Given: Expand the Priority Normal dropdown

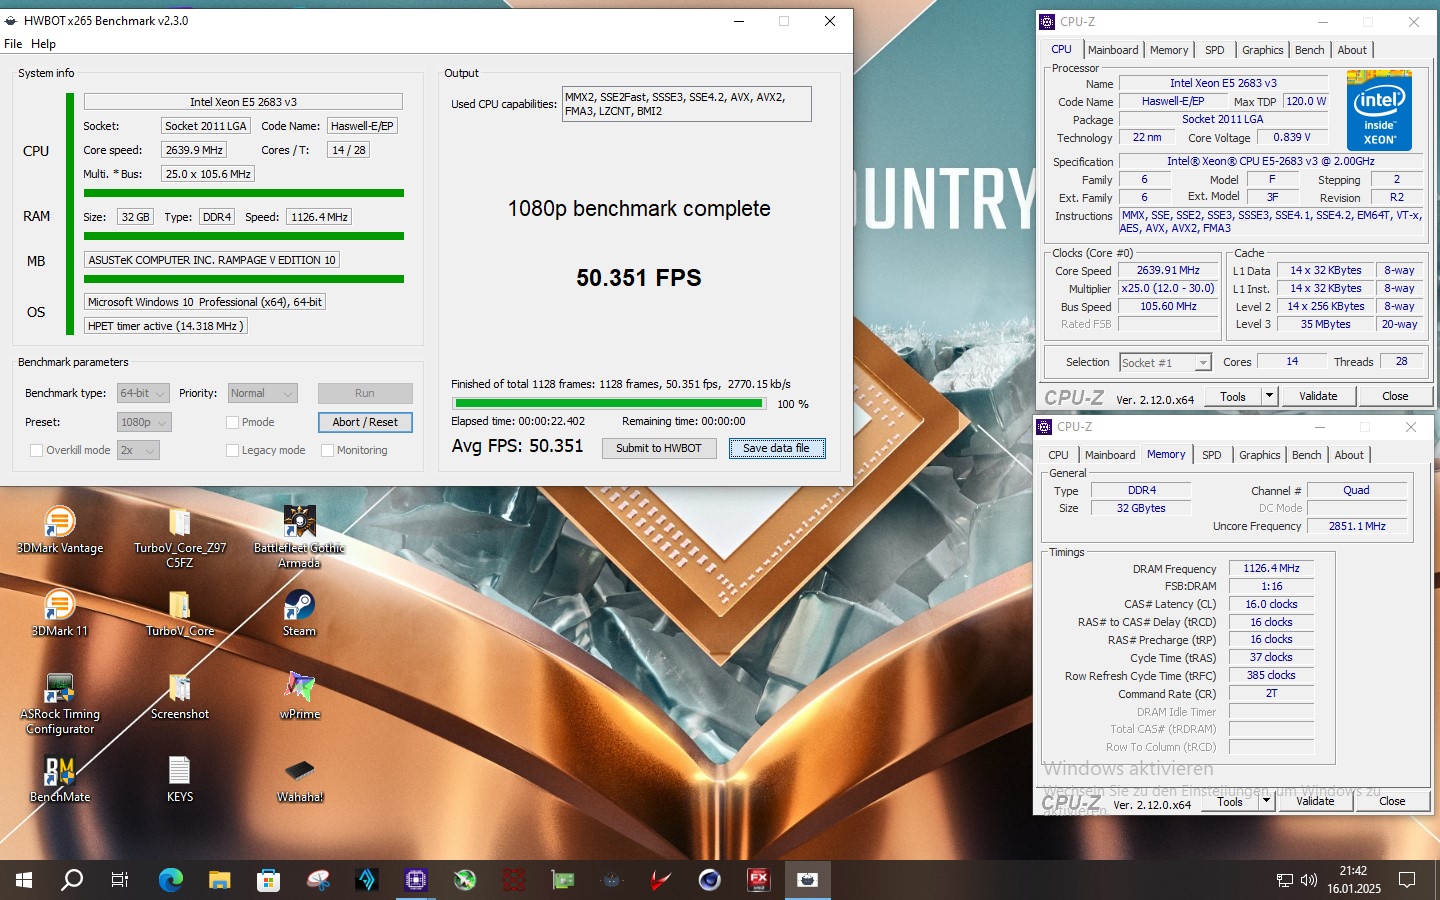Looking at the screenshot, I should (263, 393).
